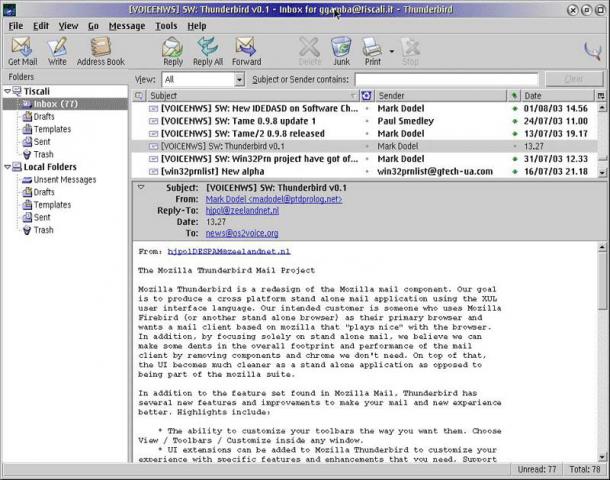Click message body scrollbar down arrow
Image resolution: width=610 pixels, height=480 pixels.
(x=602, y=457)
